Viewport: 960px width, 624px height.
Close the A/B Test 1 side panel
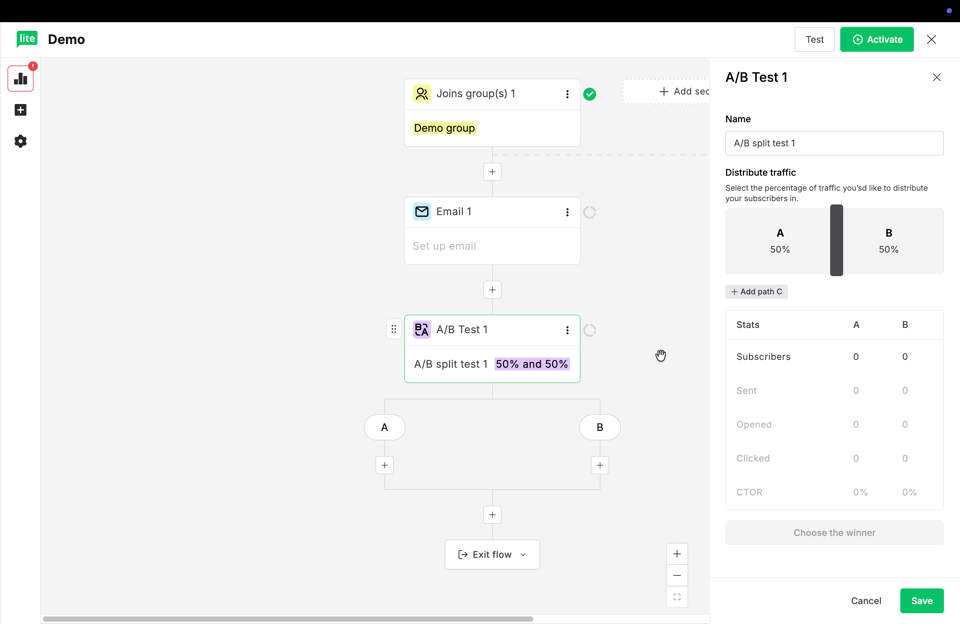click(937, 77)
